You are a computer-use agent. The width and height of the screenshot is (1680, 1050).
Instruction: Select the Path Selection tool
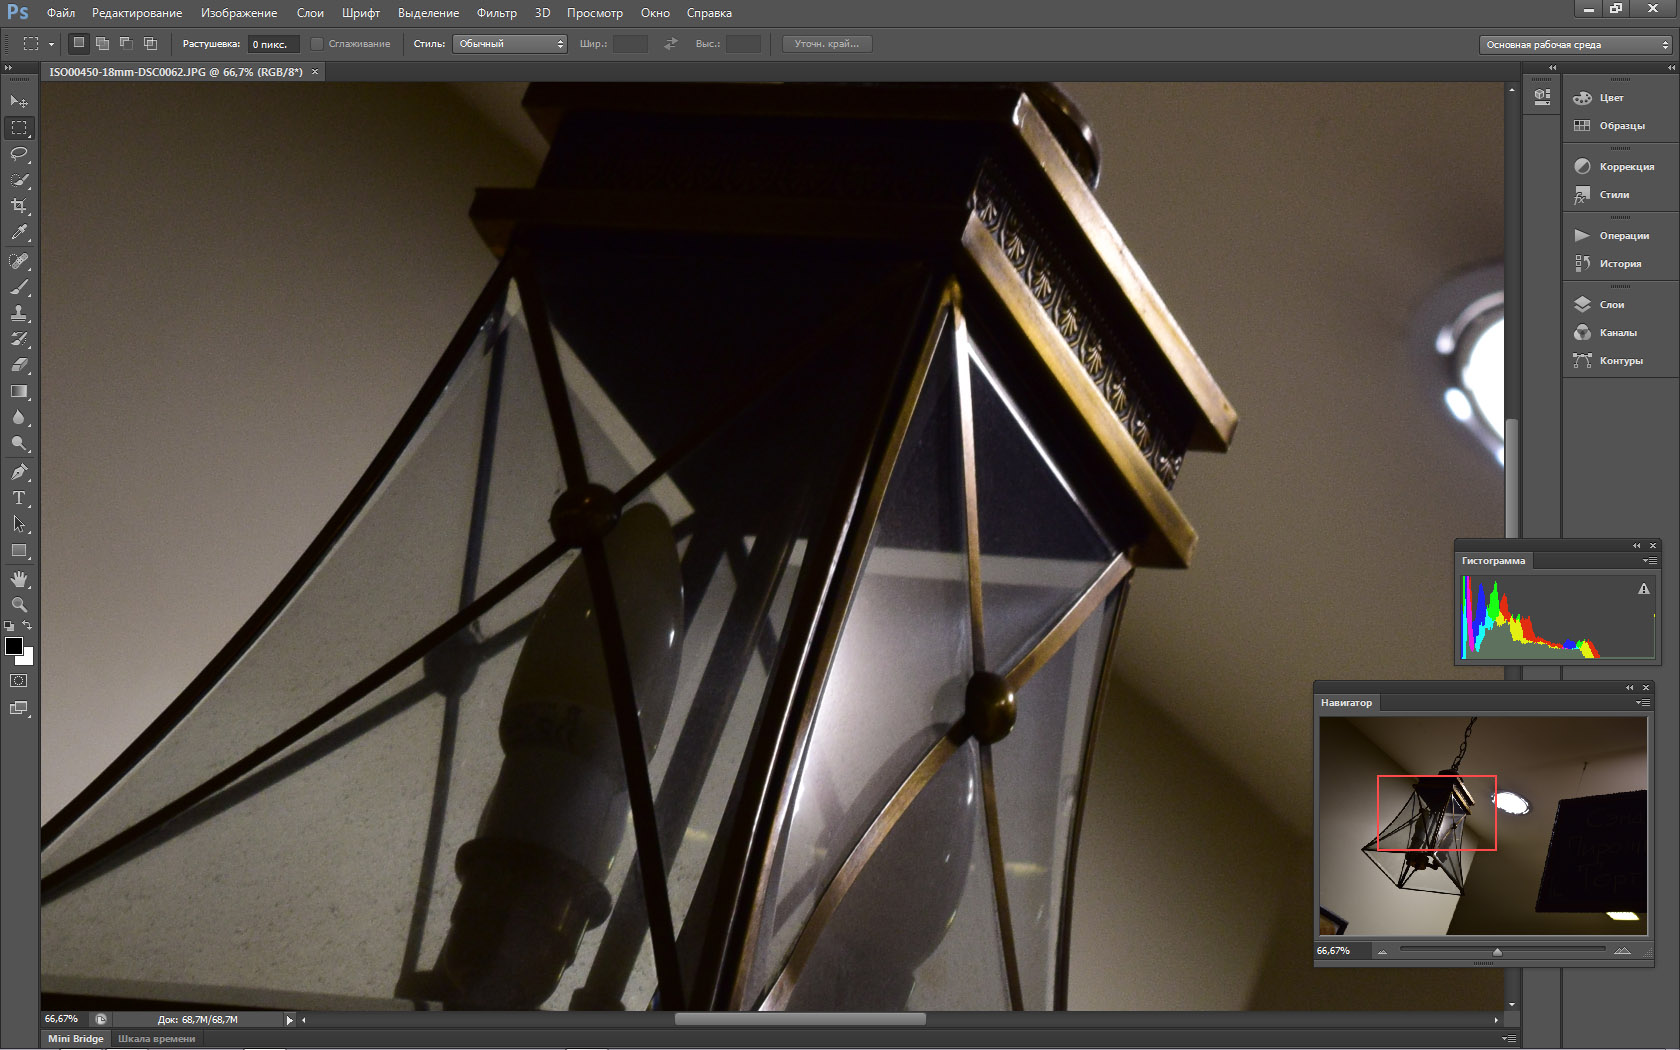19,524
